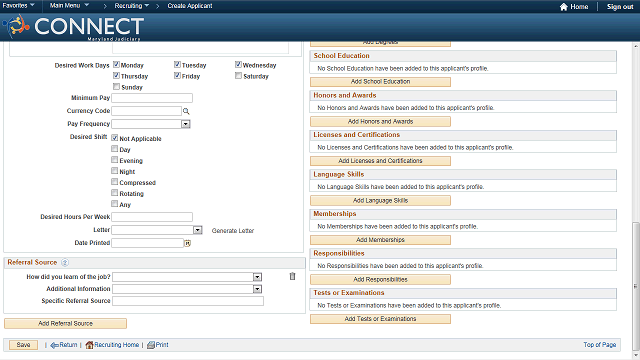The height and width of the screenshot is (360, 640).
Task: Check the Saturday work day checkbox
Action: click(x=238, y=76)
